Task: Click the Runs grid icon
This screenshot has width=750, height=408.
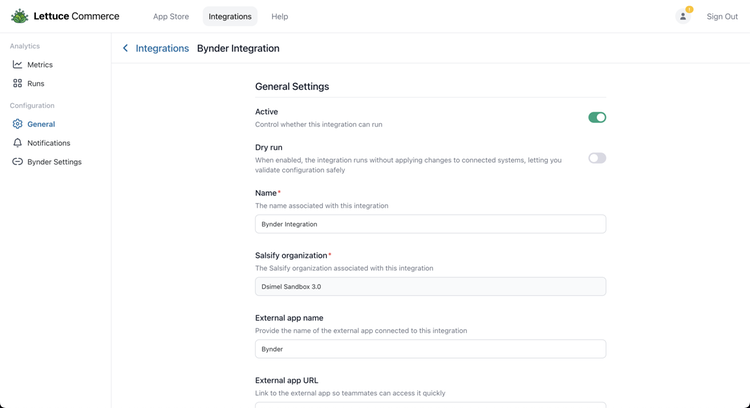Action: pyautogui.click(x=17, y=84)
